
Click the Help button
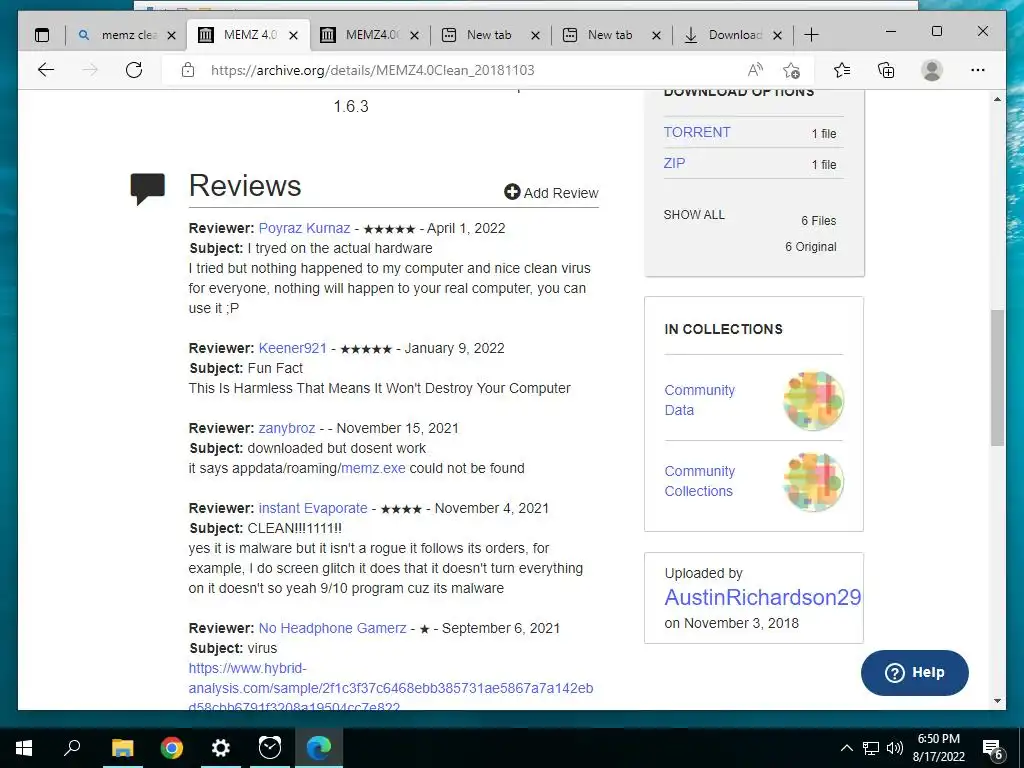[914, 673]
